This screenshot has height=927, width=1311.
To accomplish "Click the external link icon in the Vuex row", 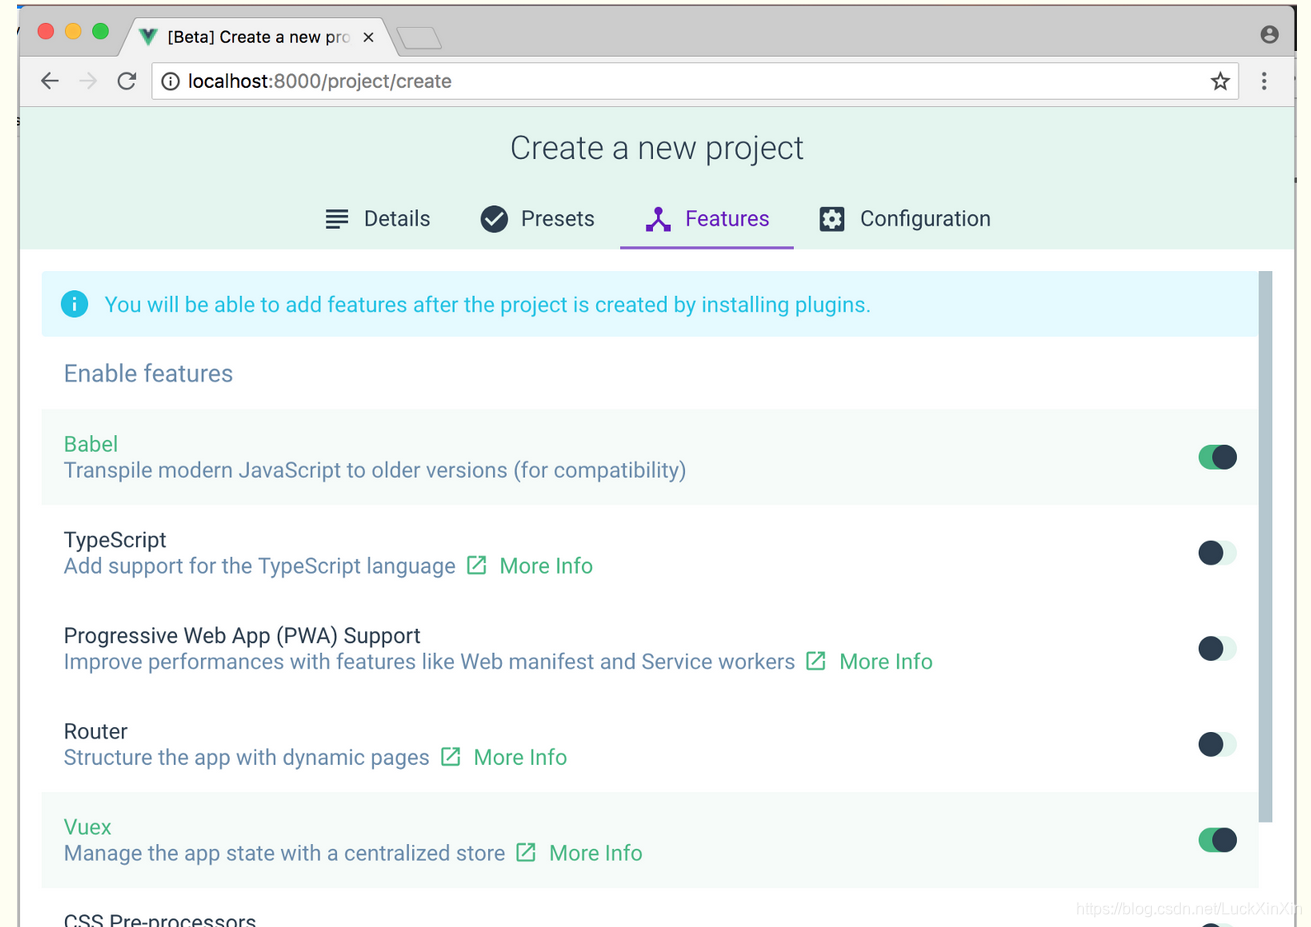I will coord(526,853).
